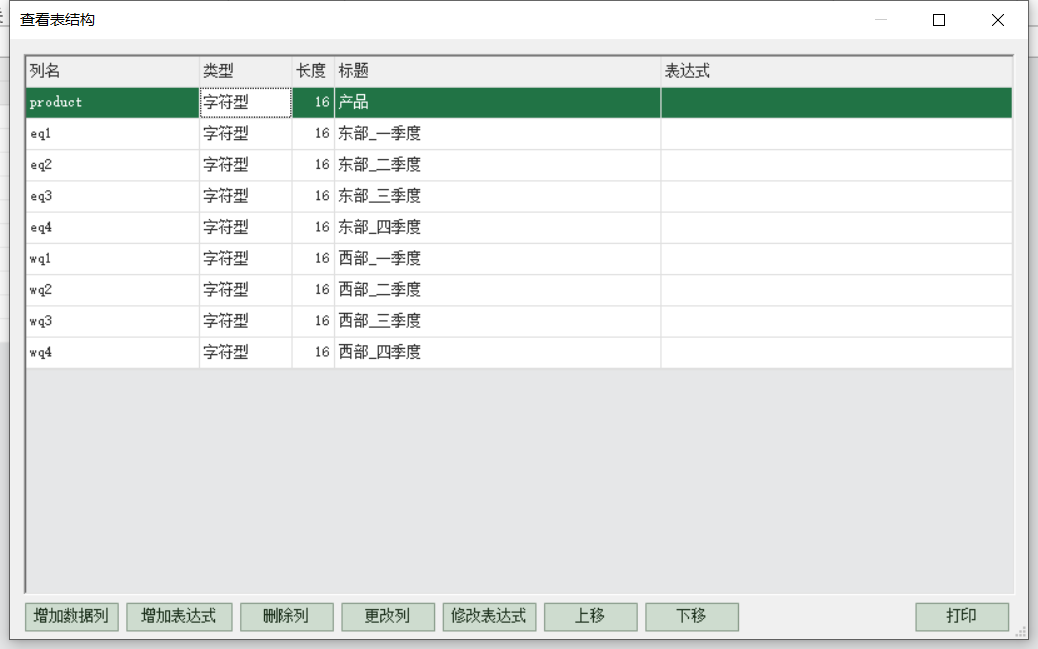Click the 增加表达式 button
Screen dimensions: 1038x649
[x=179, y=617]
